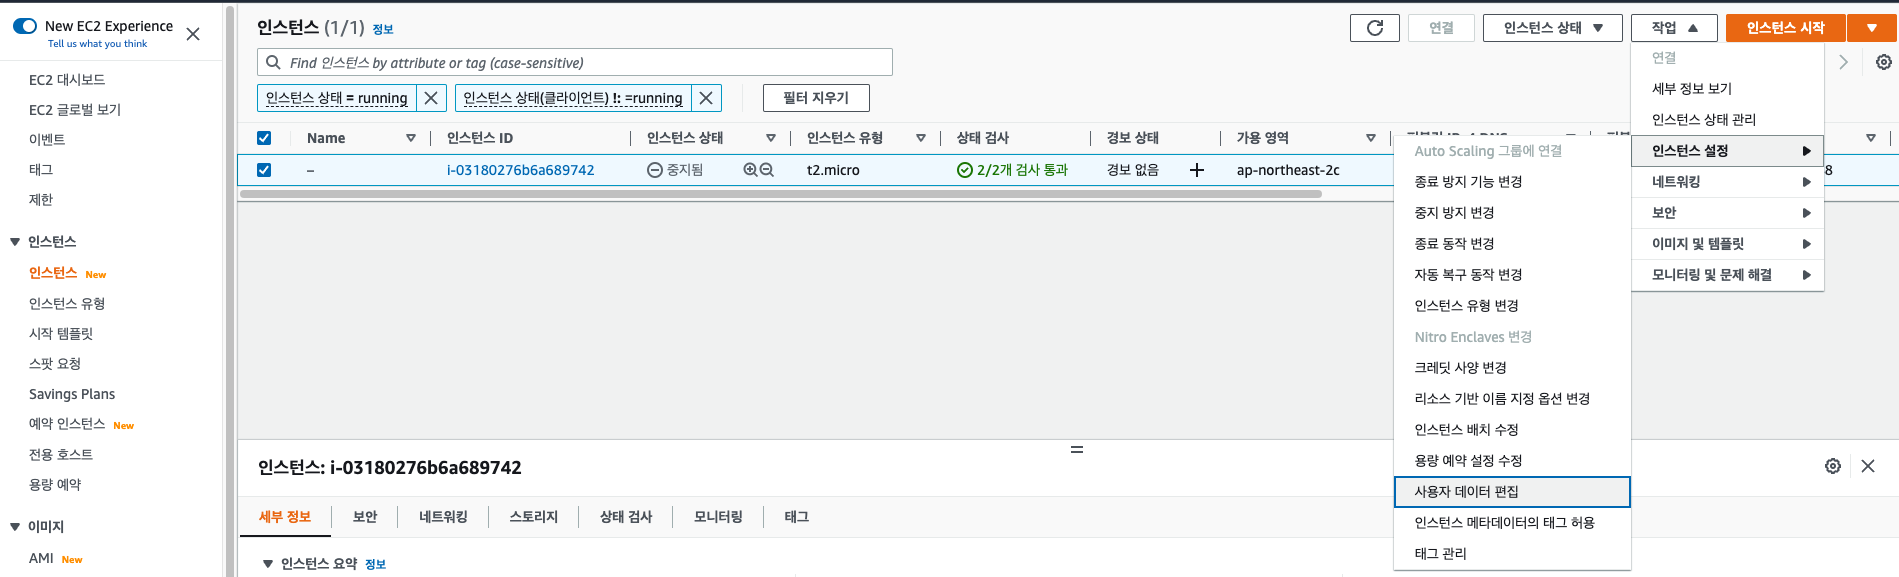Screen dimensions: 1899x577
Task: Click the search magnifier icon in filter box
Action: click(x=273, y=63)
